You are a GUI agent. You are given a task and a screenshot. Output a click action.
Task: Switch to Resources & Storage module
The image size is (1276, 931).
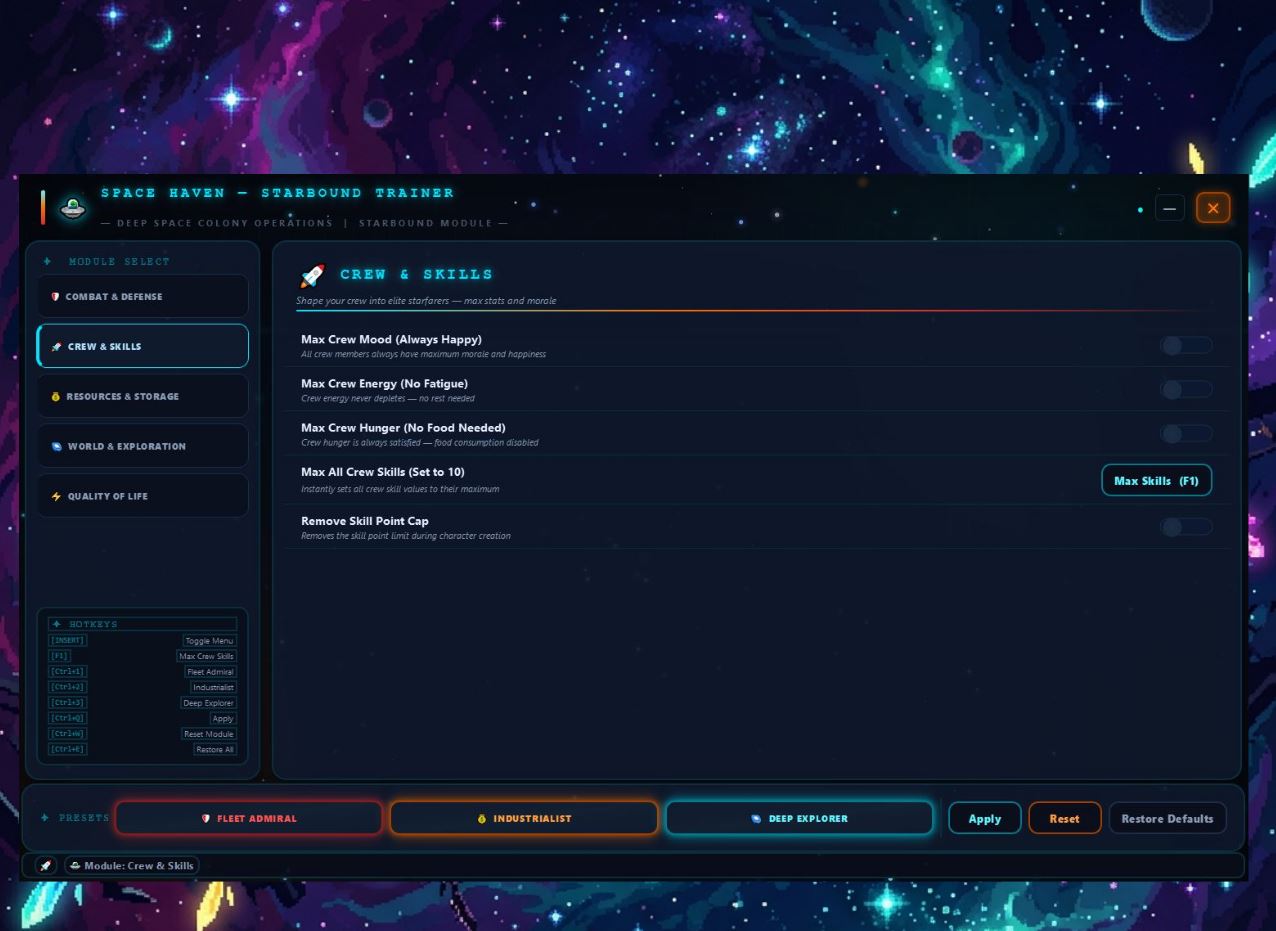[143, 397]
